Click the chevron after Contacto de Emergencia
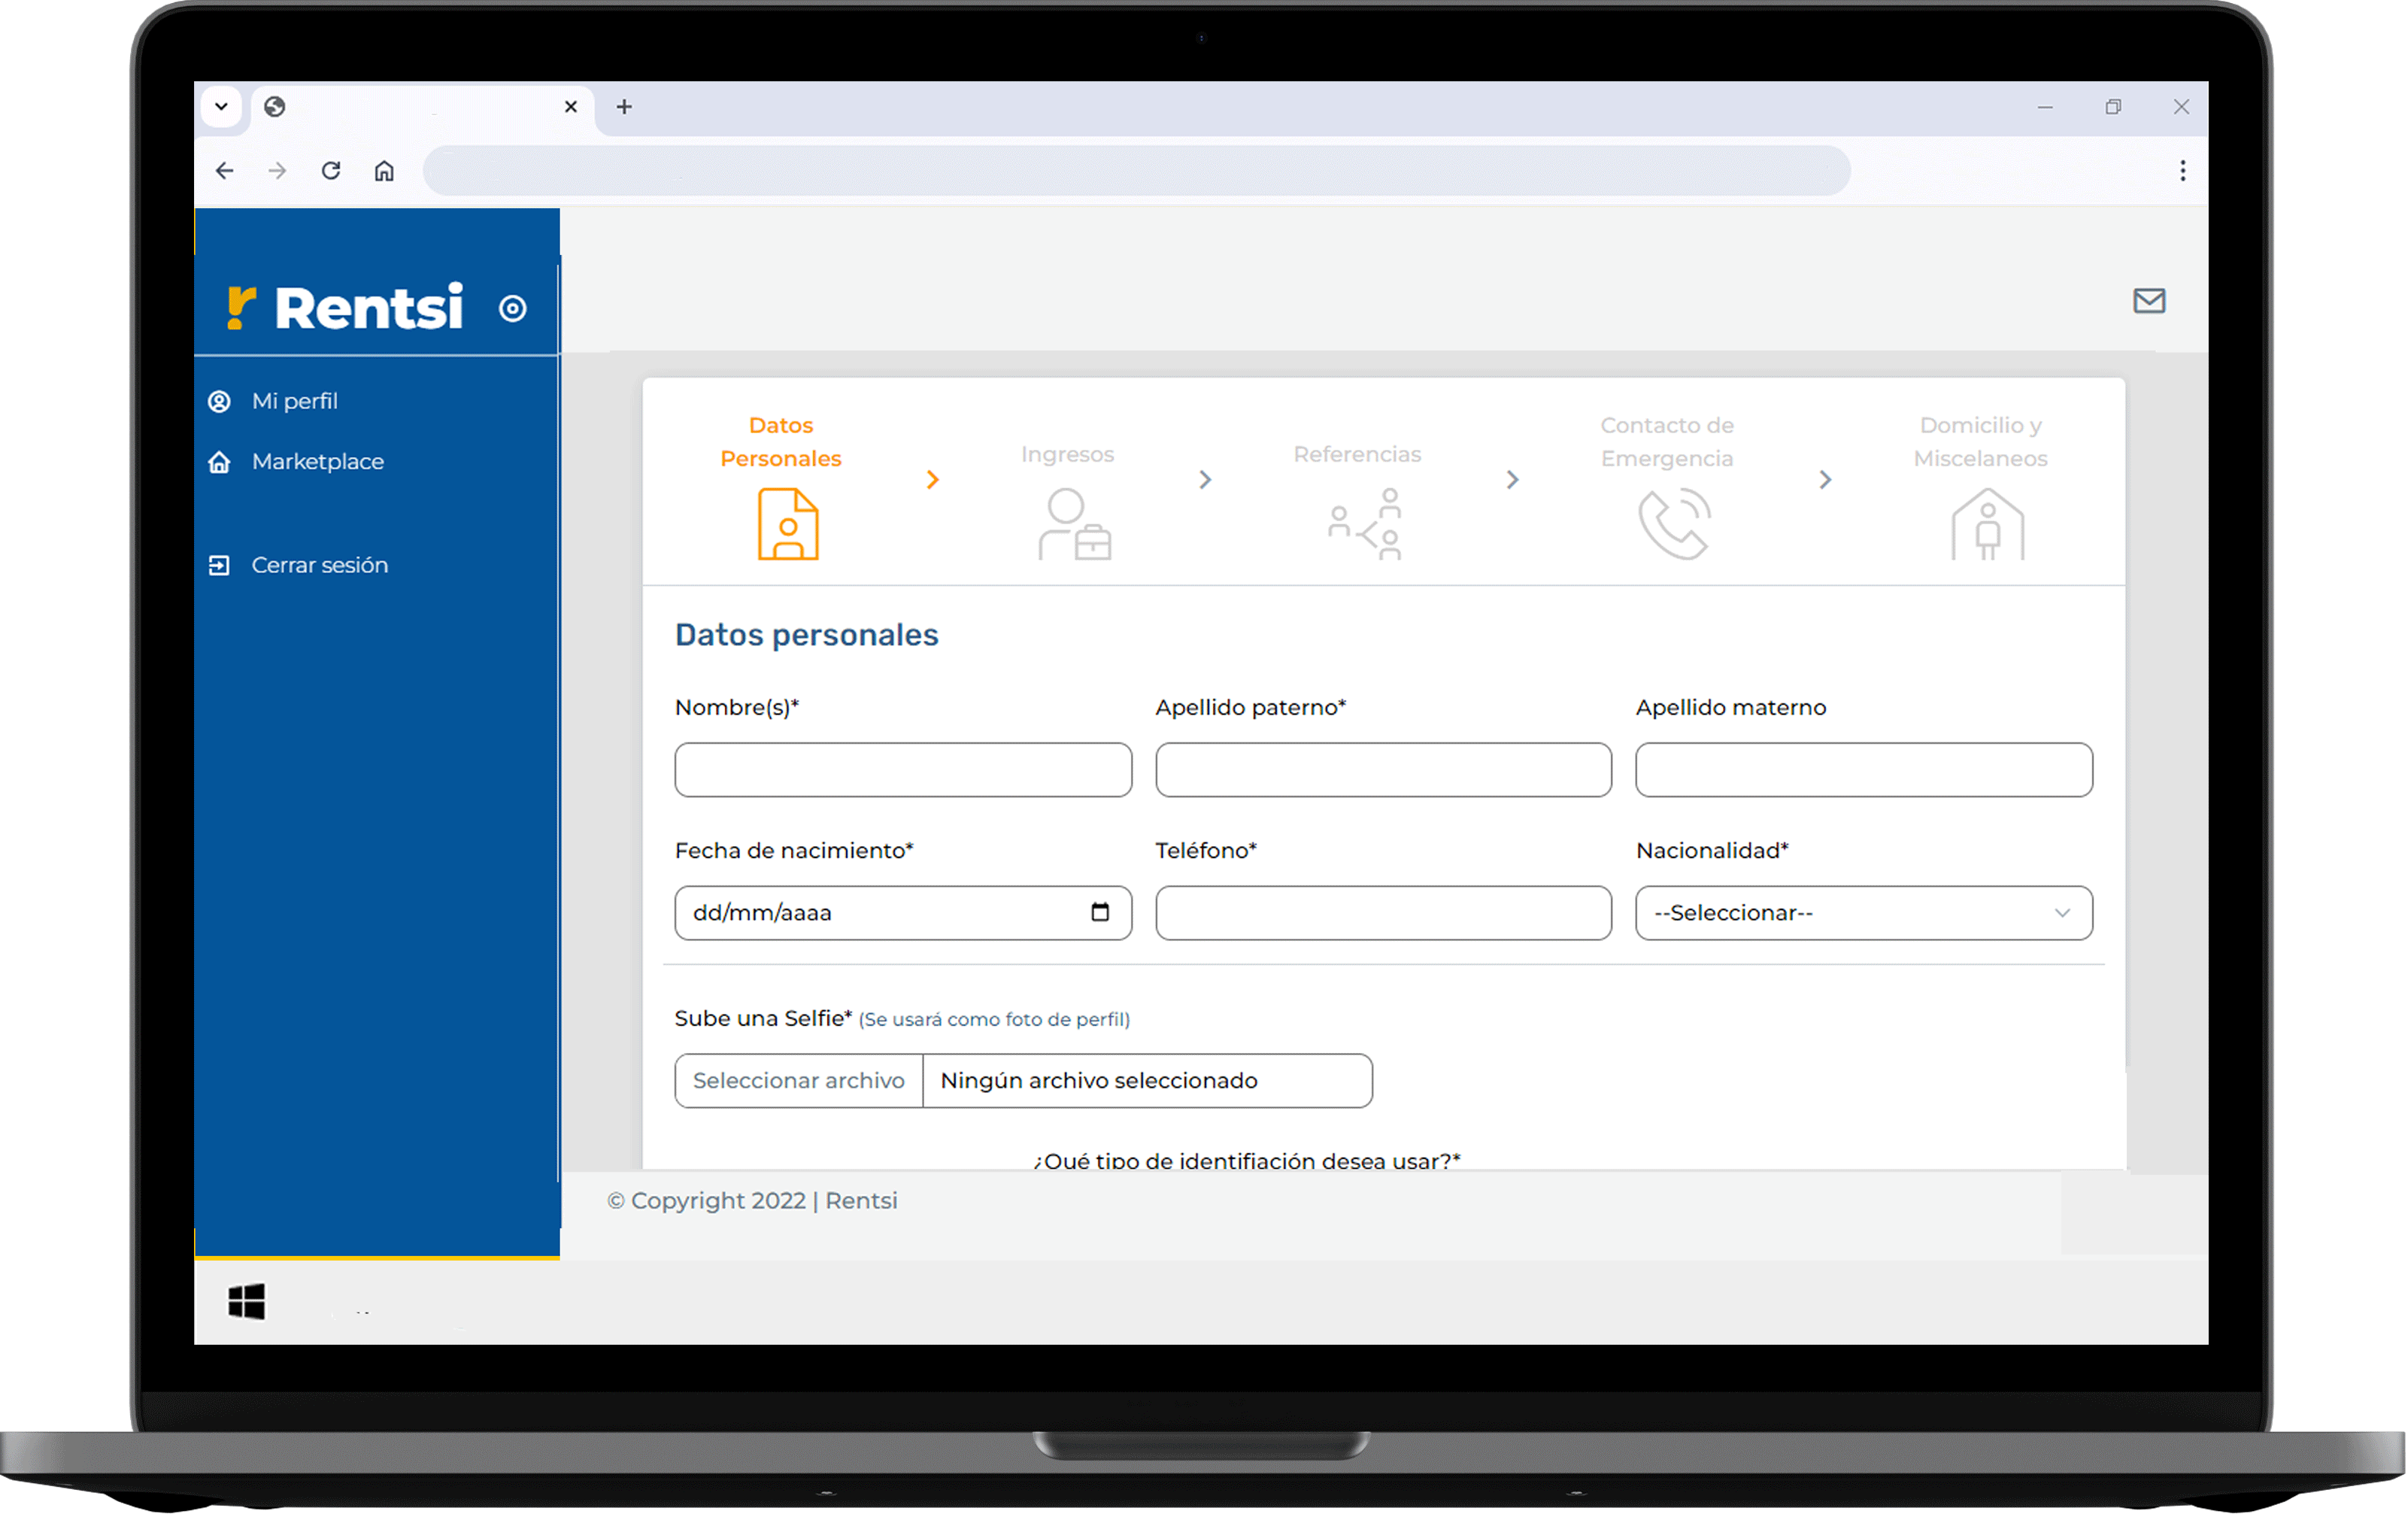Image resolution: width=2408 pixels, height=1514 pixels. (x=1825, y=480)
